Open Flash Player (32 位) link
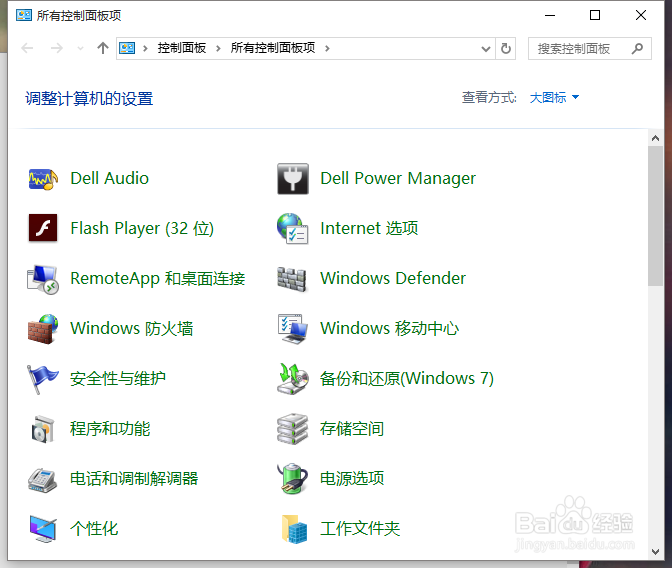This screenshot has height=568, width=672. coord(142,228)
